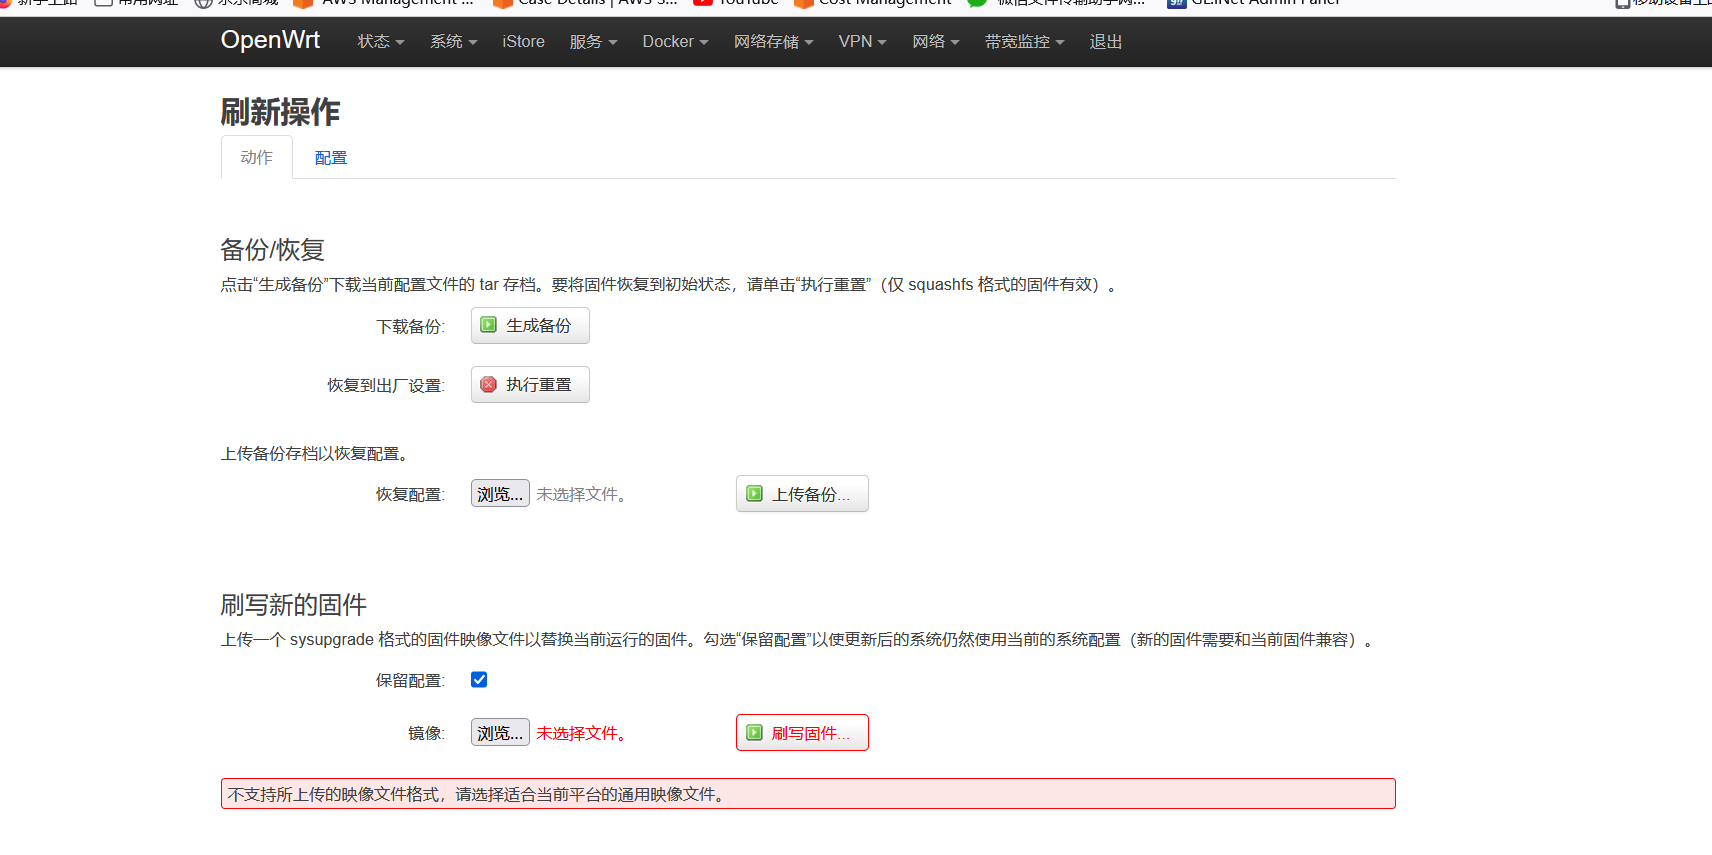Open the 网络 dropdown menu
1712x855 pixels.
click(x=935, y=42)
